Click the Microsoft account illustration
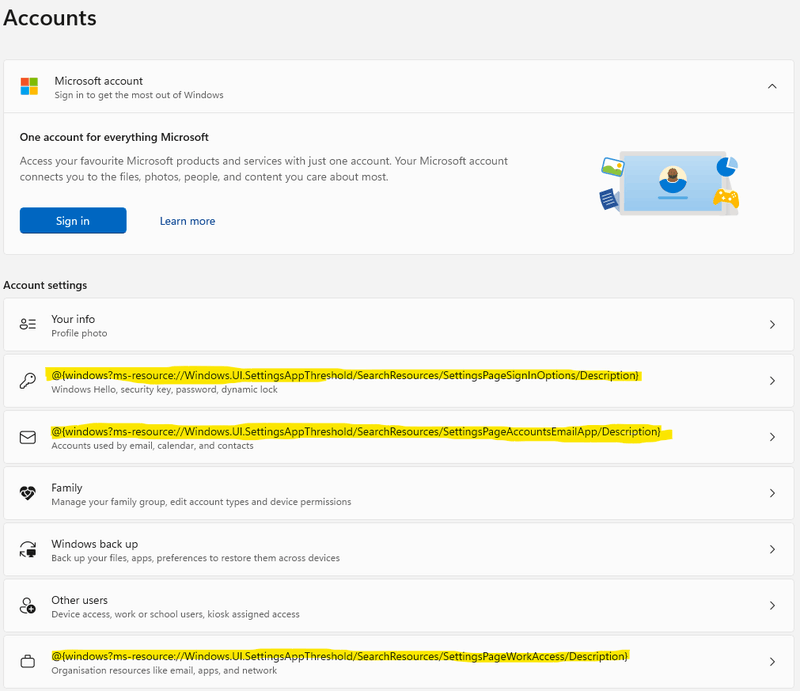800x691 pixels. pos(669,183)
